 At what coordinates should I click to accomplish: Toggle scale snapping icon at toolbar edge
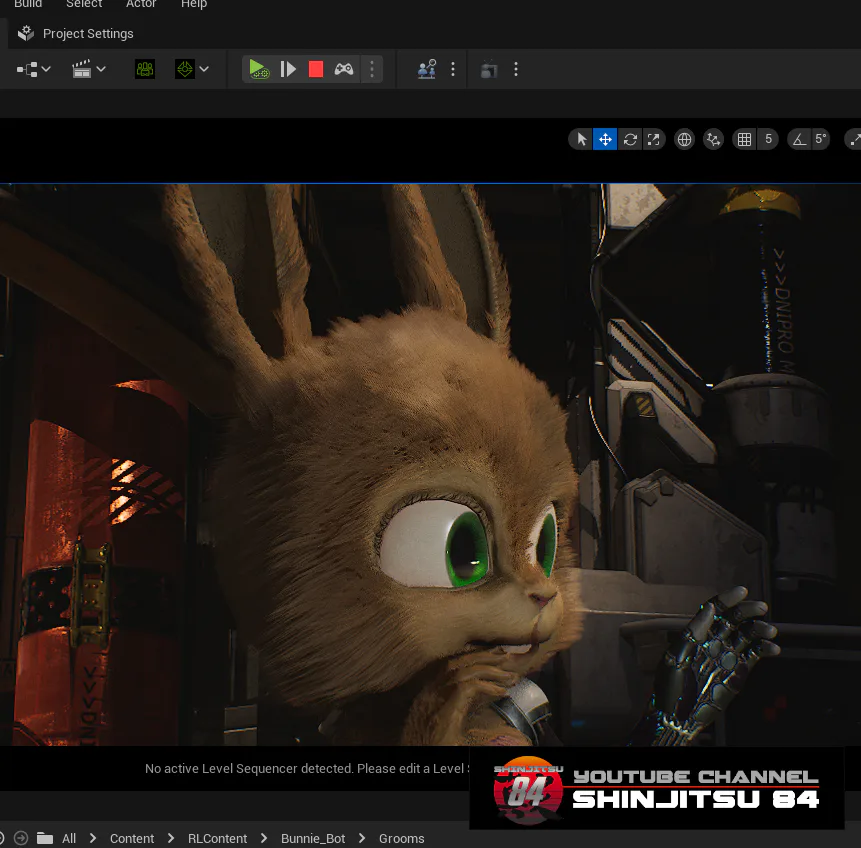tap(853, 140)
